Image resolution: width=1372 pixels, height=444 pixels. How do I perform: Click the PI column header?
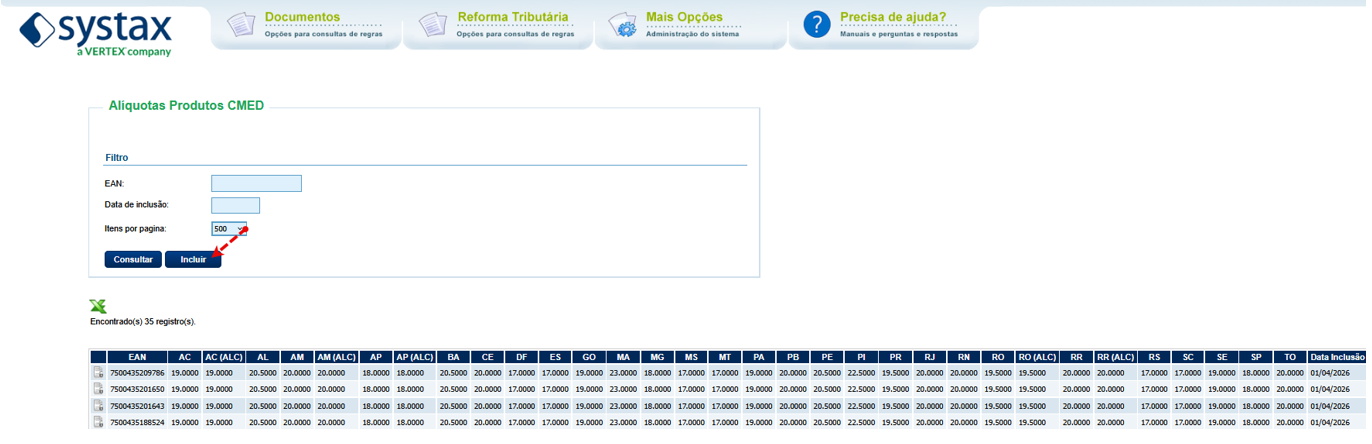861,357
